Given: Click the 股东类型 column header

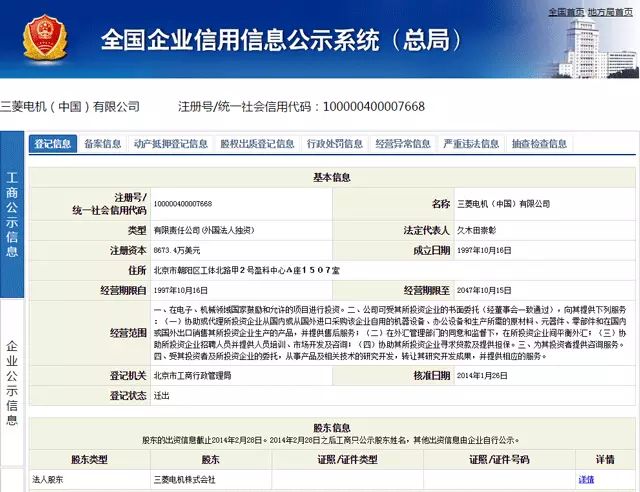Looking at the screenshot, I should tap(89, 460).
